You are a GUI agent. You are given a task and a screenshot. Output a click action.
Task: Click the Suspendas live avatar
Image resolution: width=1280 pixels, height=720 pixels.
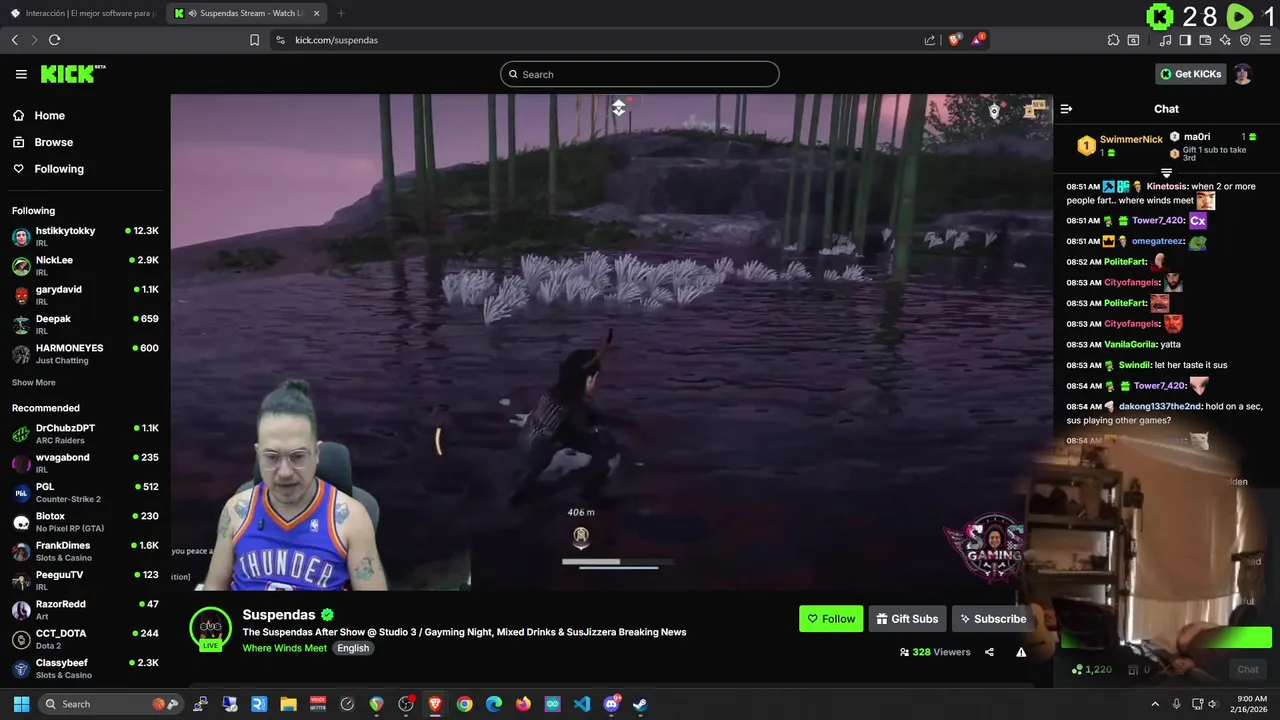coord(211,630)
